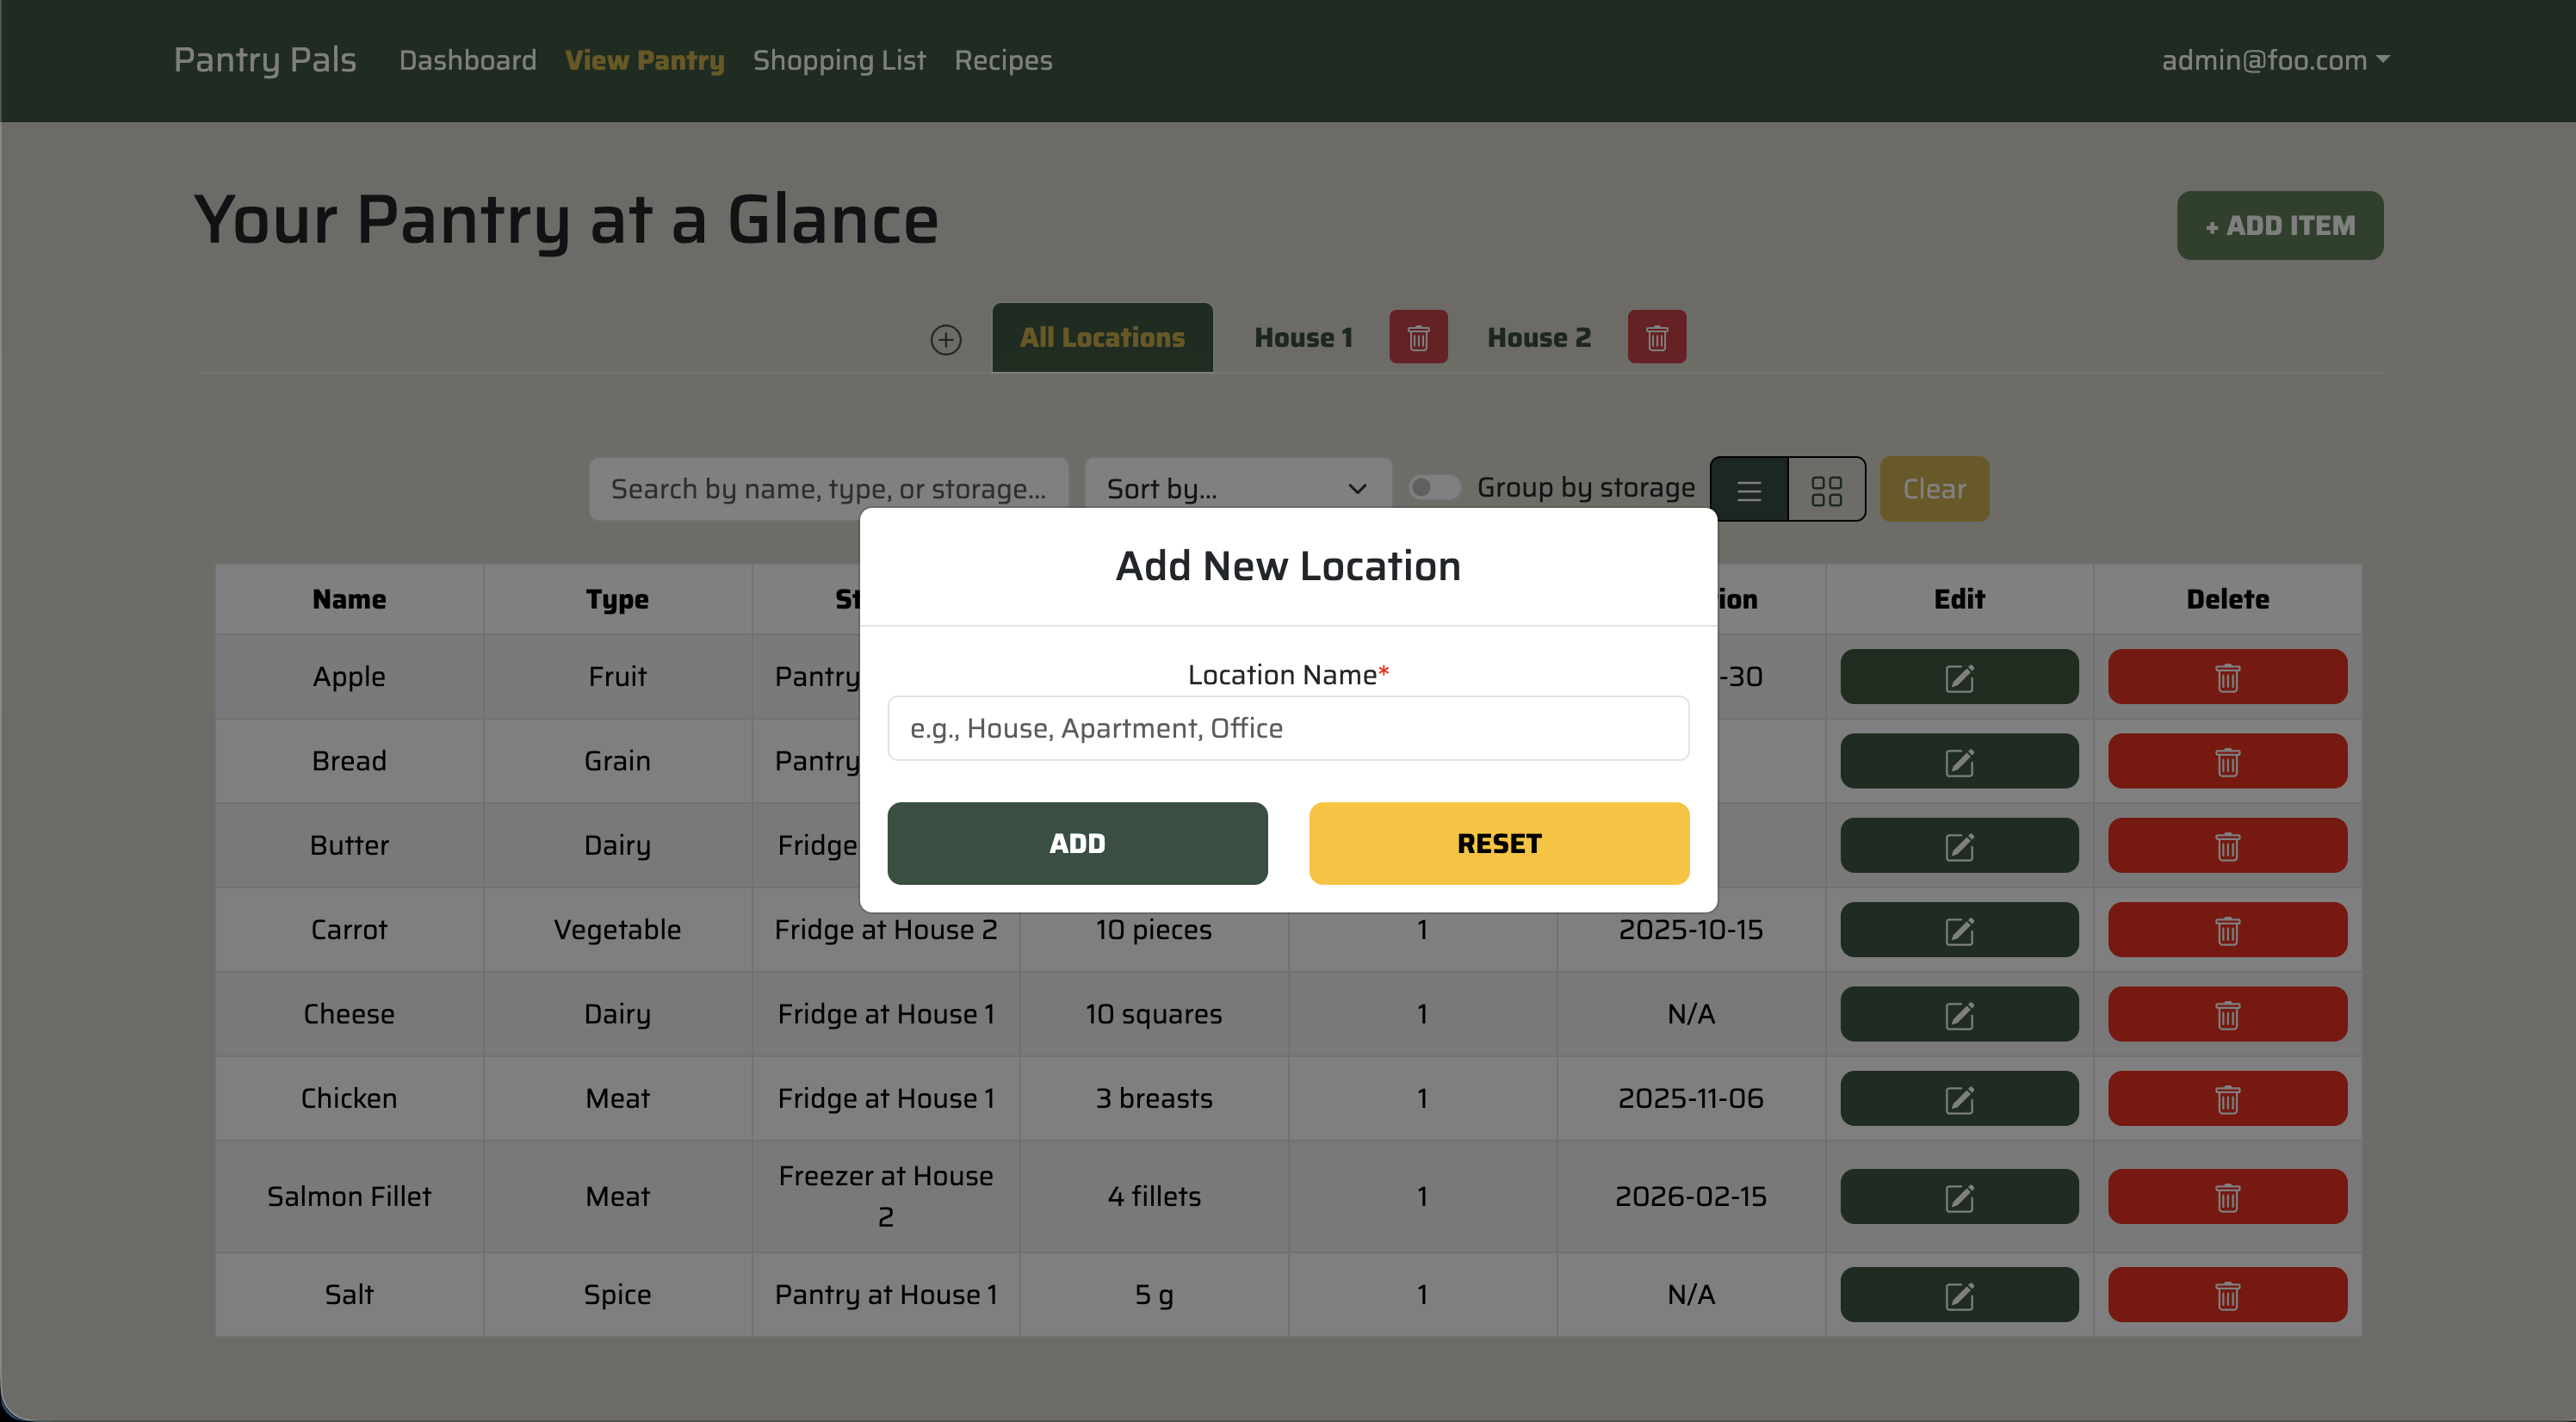Viewport: 2576px width, 1422px height.
Task: Delete the Salt item with its trash icon
Action: pyautogui.click(x=2228, y=1294)
